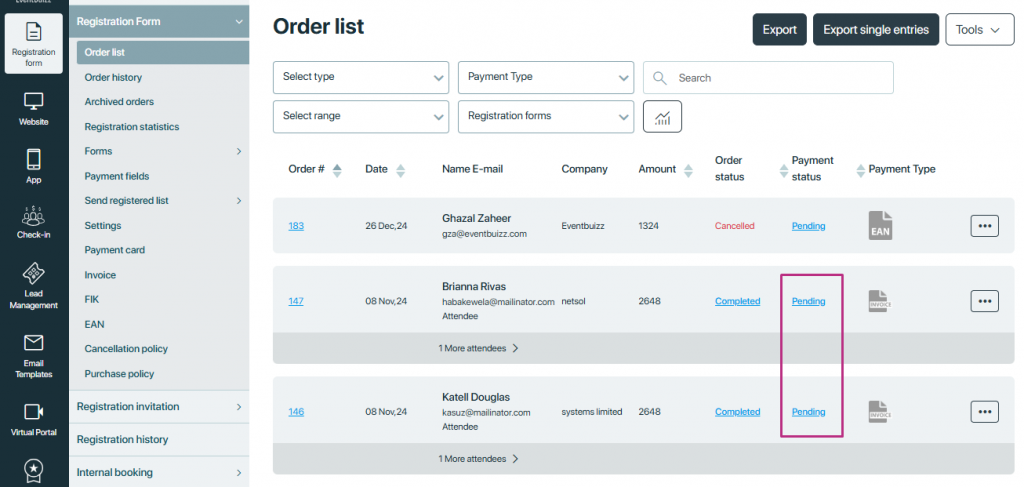Open the three-dots menu for order 147
The height and width of the screenshot is (487, 1024).
[984, 301]
